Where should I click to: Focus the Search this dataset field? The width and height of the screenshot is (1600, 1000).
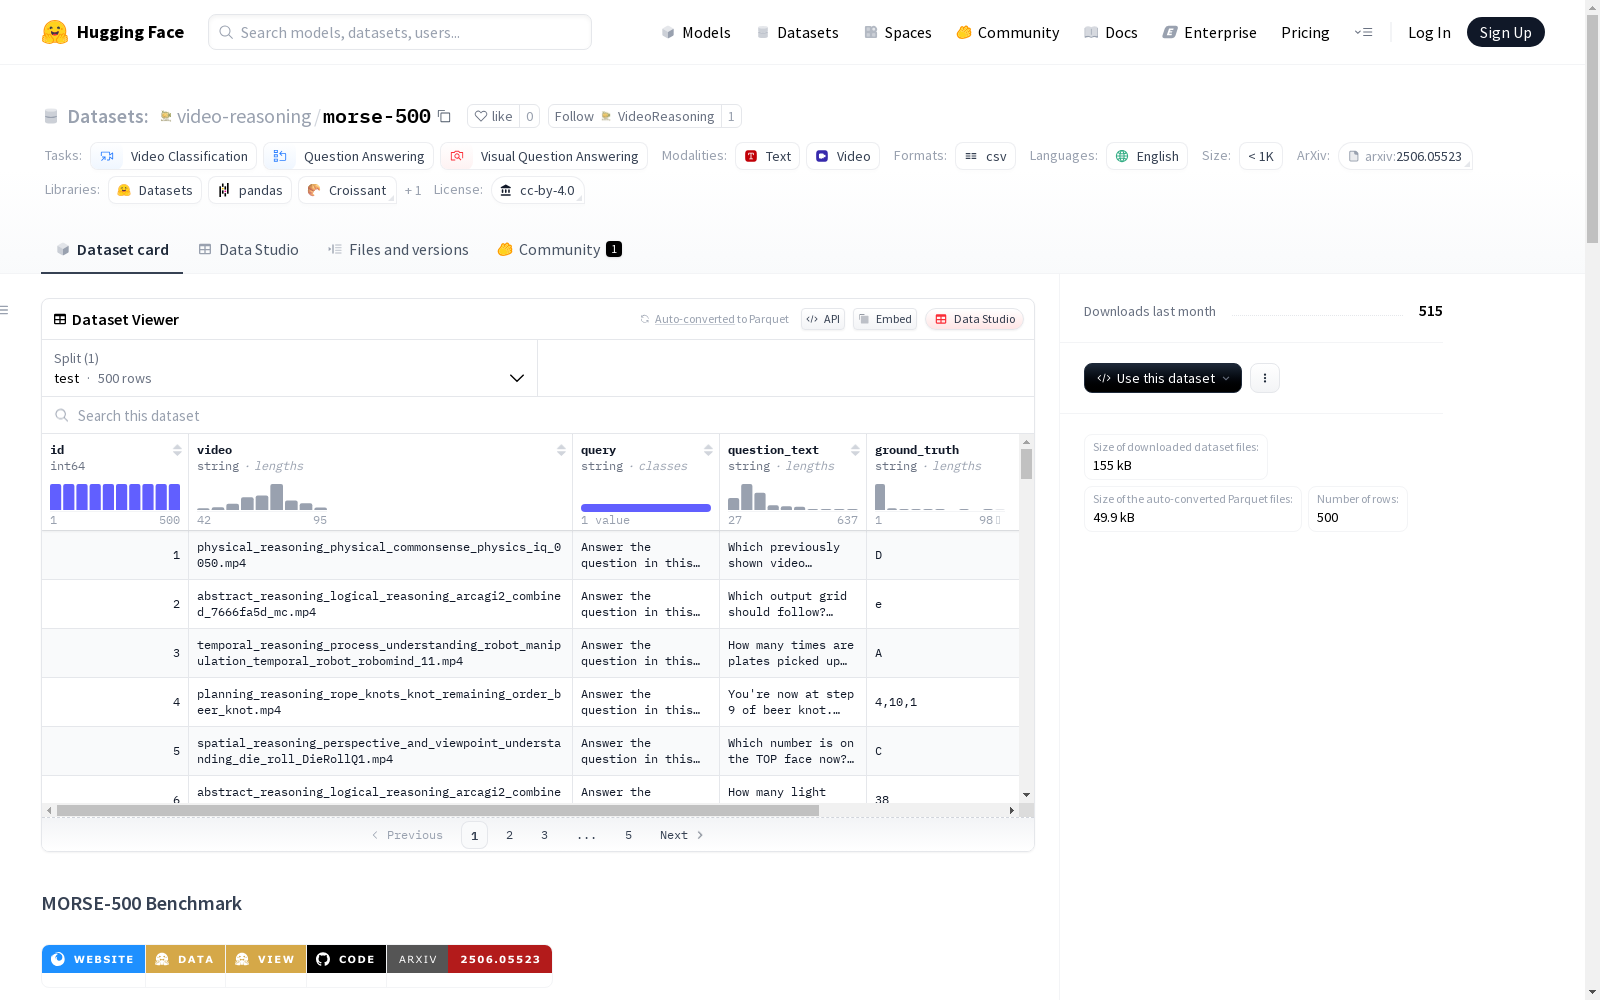pos(538,415)
